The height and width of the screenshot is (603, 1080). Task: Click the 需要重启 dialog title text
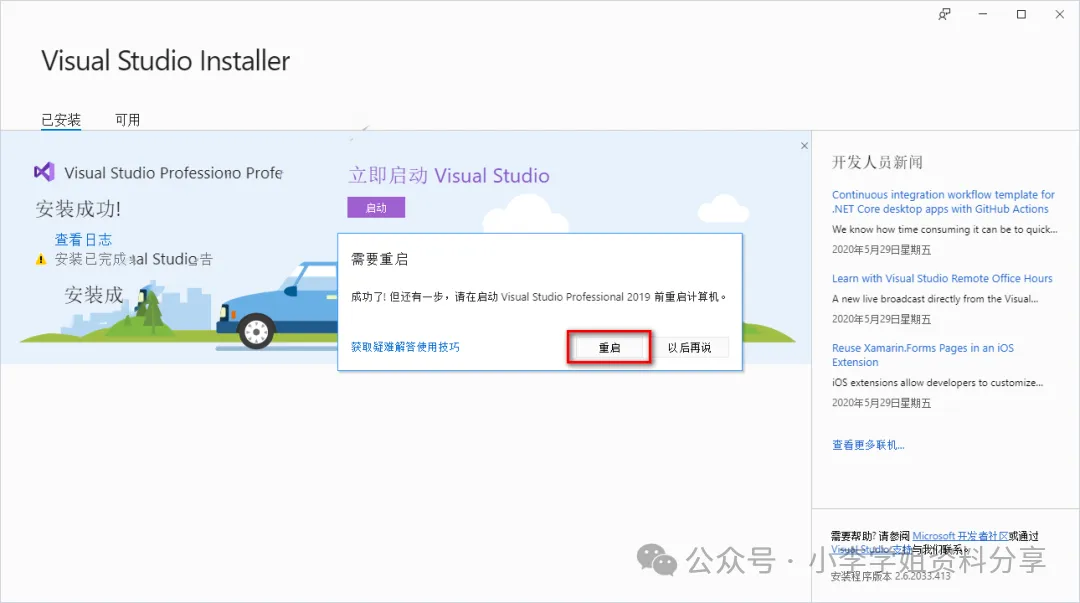coord(380,259)
